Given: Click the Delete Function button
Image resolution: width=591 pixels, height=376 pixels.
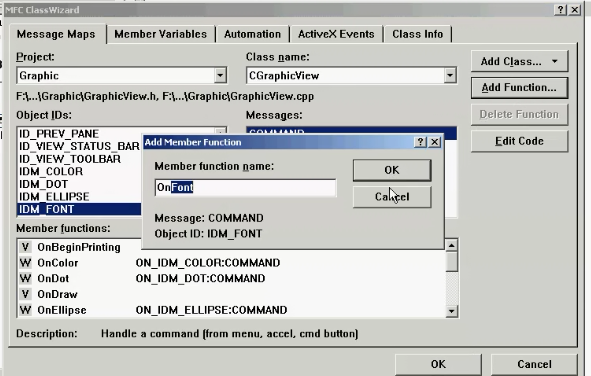Looking at the screenshot, I should coord(519,115).
